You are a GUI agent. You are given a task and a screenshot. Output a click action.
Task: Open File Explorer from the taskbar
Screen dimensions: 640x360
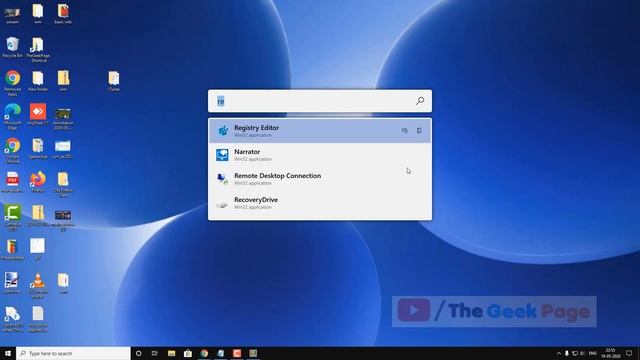click(x=171, y=353)
